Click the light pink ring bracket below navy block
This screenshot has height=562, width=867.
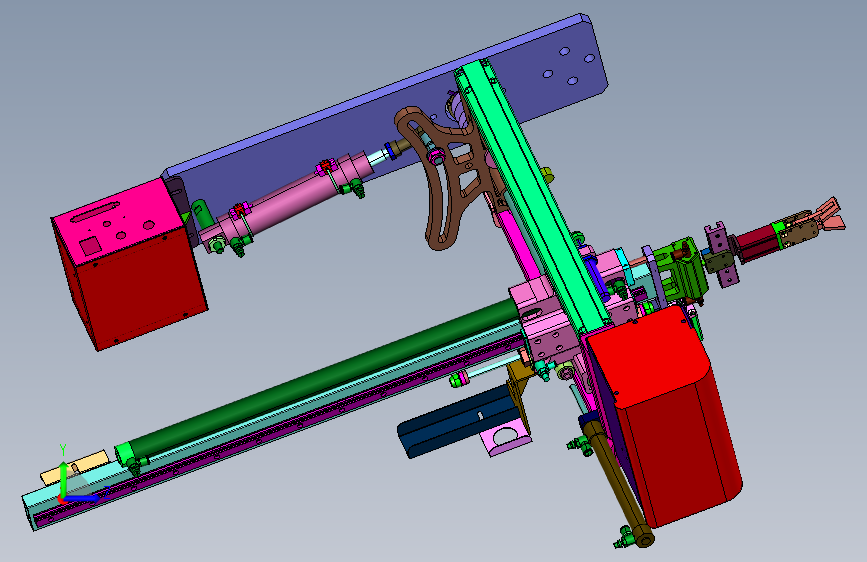point(506,438)
